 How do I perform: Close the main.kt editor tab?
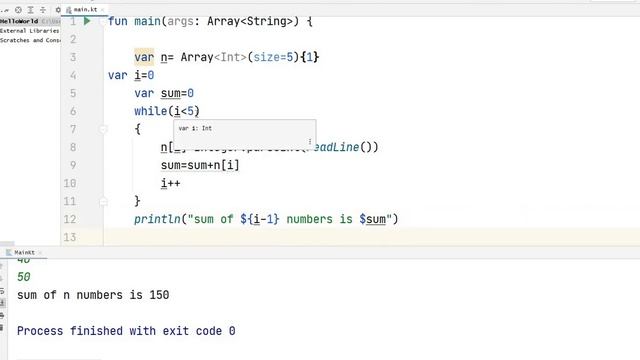(x=102, y=9)
